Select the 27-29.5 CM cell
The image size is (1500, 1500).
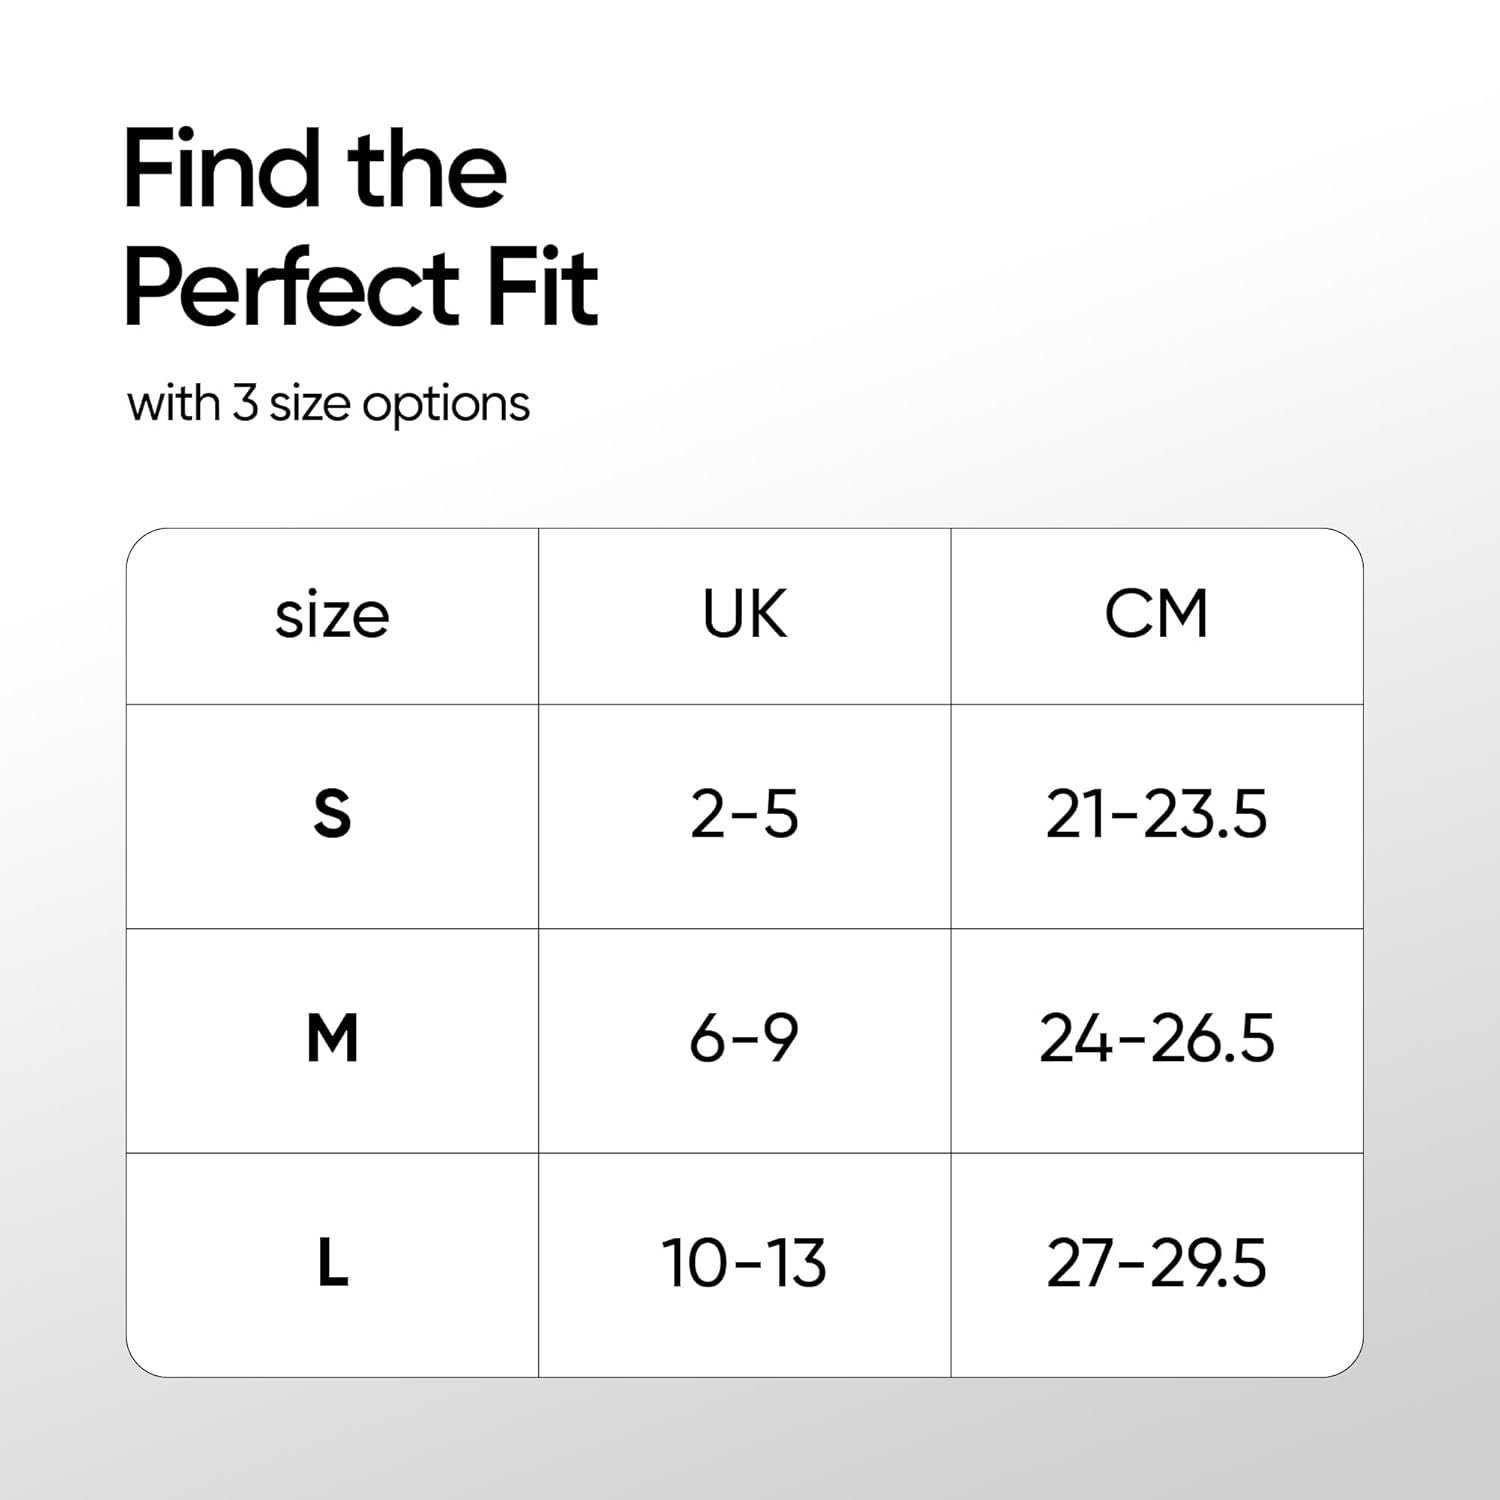pyautogui.click(x=1157, y=1264)
